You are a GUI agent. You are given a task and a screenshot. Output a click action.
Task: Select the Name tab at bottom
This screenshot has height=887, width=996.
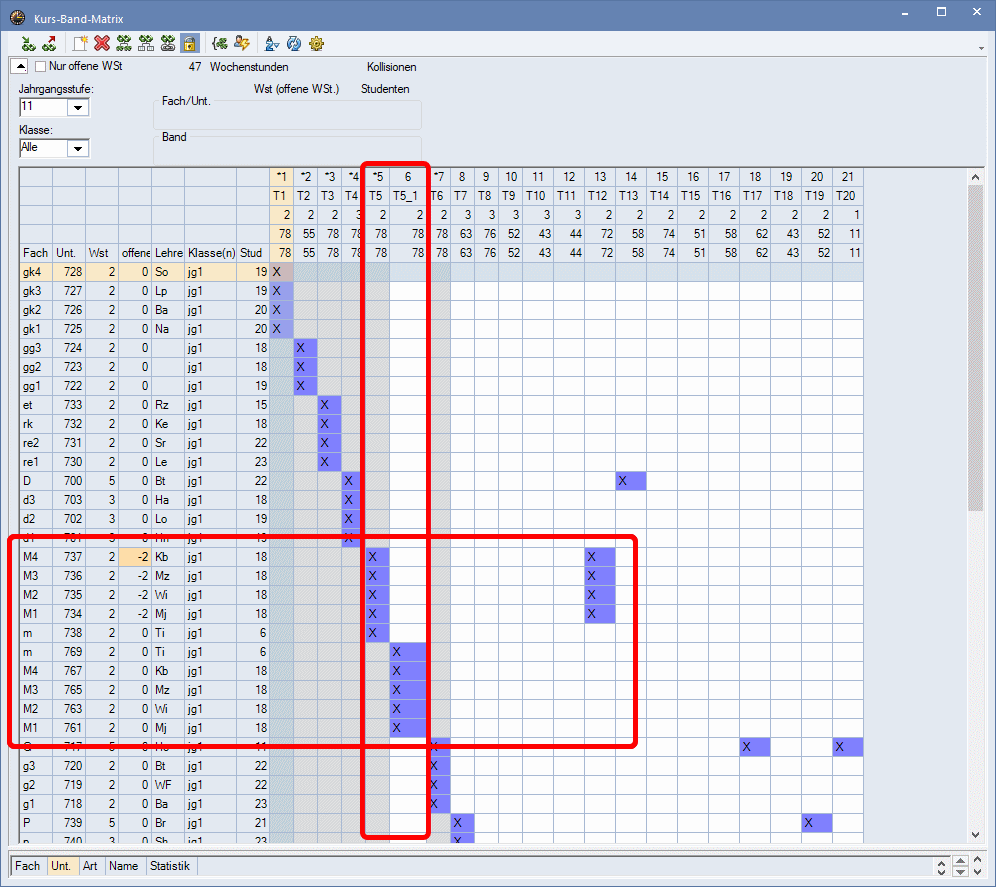pyautogui.click(x=124, y=866)
